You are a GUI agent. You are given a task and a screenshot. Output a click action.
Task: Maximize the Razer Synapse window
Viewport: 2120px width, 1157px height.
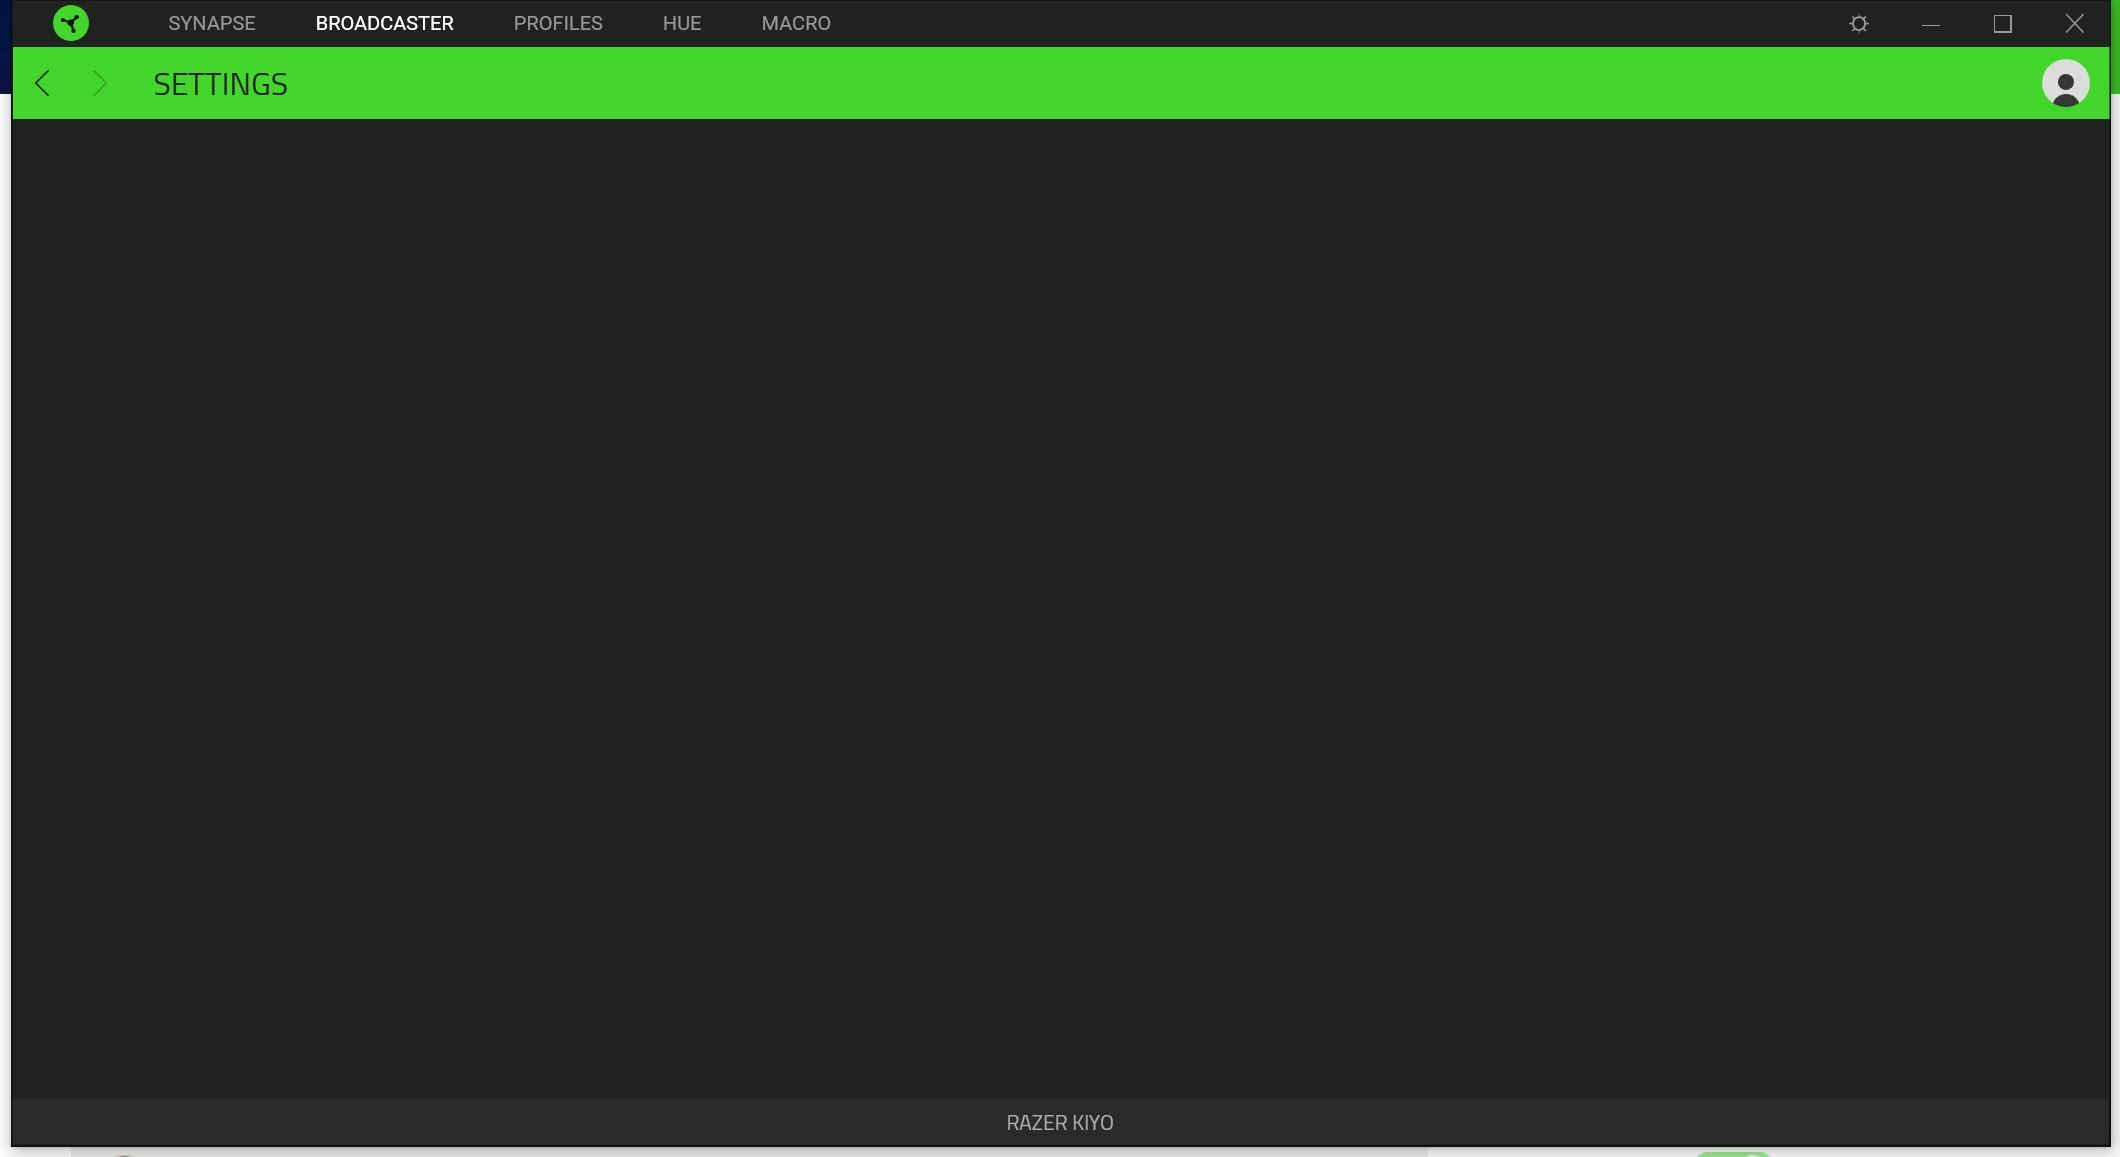[x=2003, y=23]
